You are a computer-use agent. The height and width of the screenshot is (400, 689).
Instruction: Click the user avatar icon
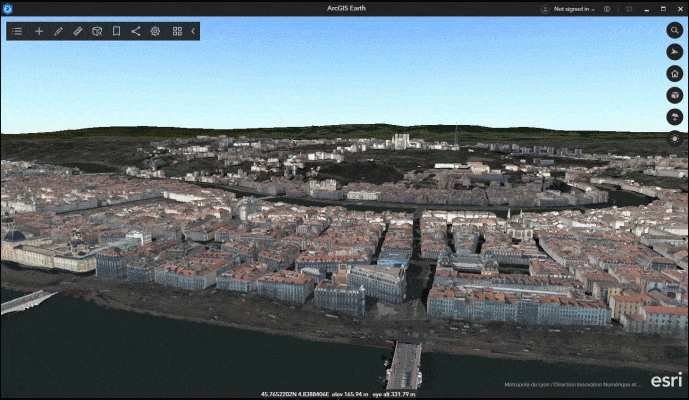545,9
